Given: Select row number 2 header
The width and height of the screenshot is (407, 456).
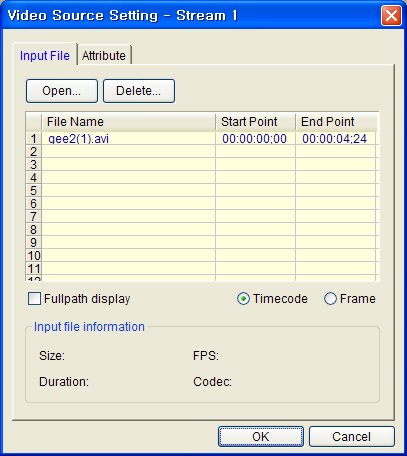Looking at the screenshot, I should pos(34,151).
